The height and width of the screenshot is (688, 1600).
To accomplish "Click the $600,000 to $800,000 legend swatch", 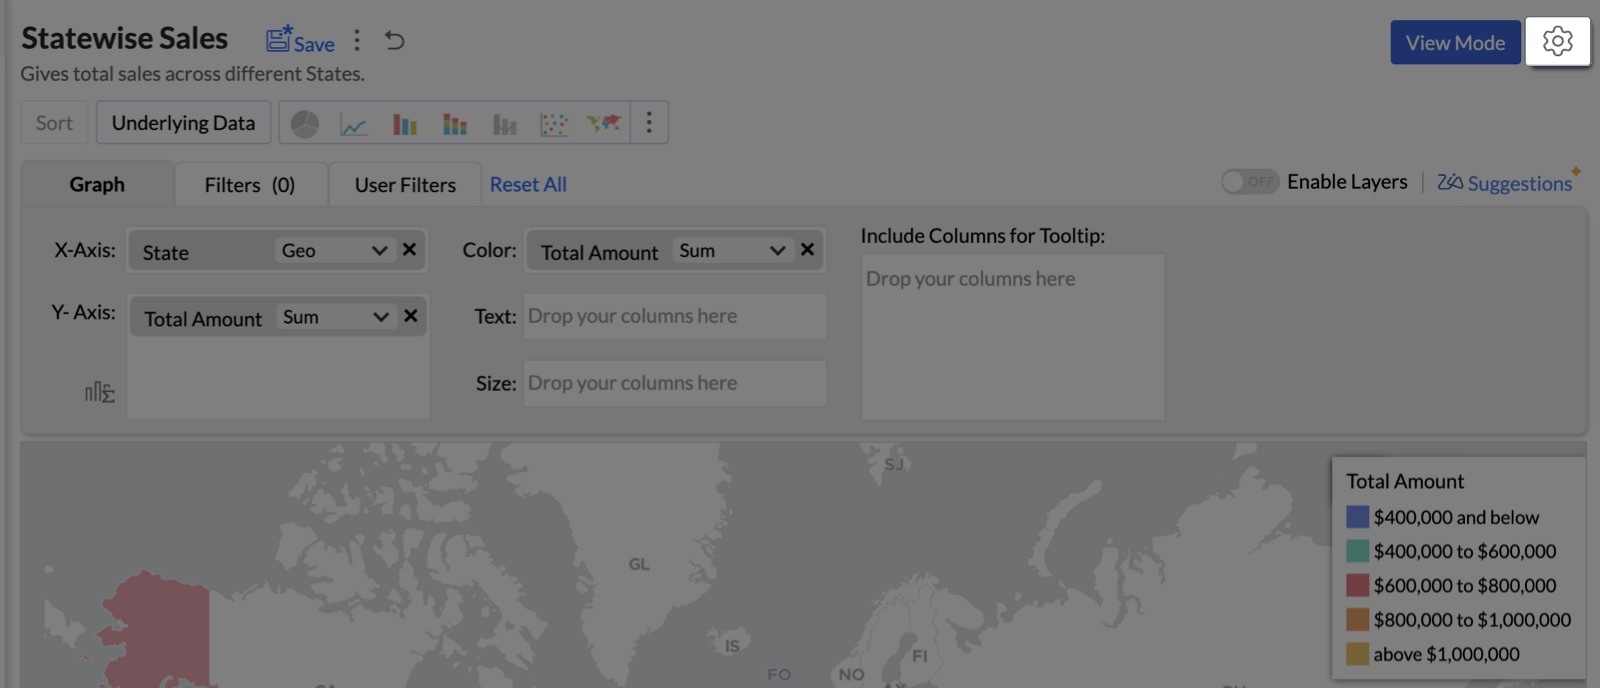I will pos(1357,585).
